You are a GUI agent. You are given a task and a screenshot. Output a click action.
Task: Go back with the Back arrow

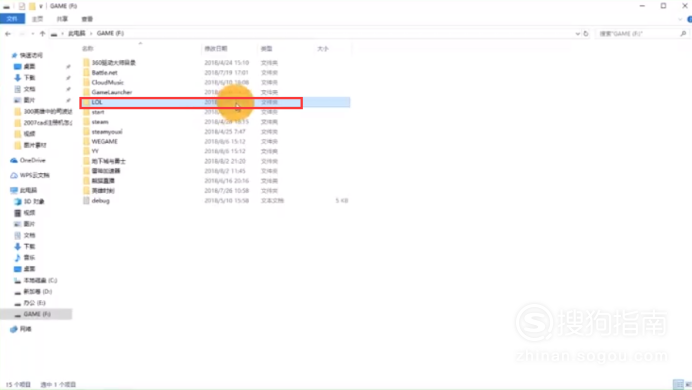[x=8, y=34]
